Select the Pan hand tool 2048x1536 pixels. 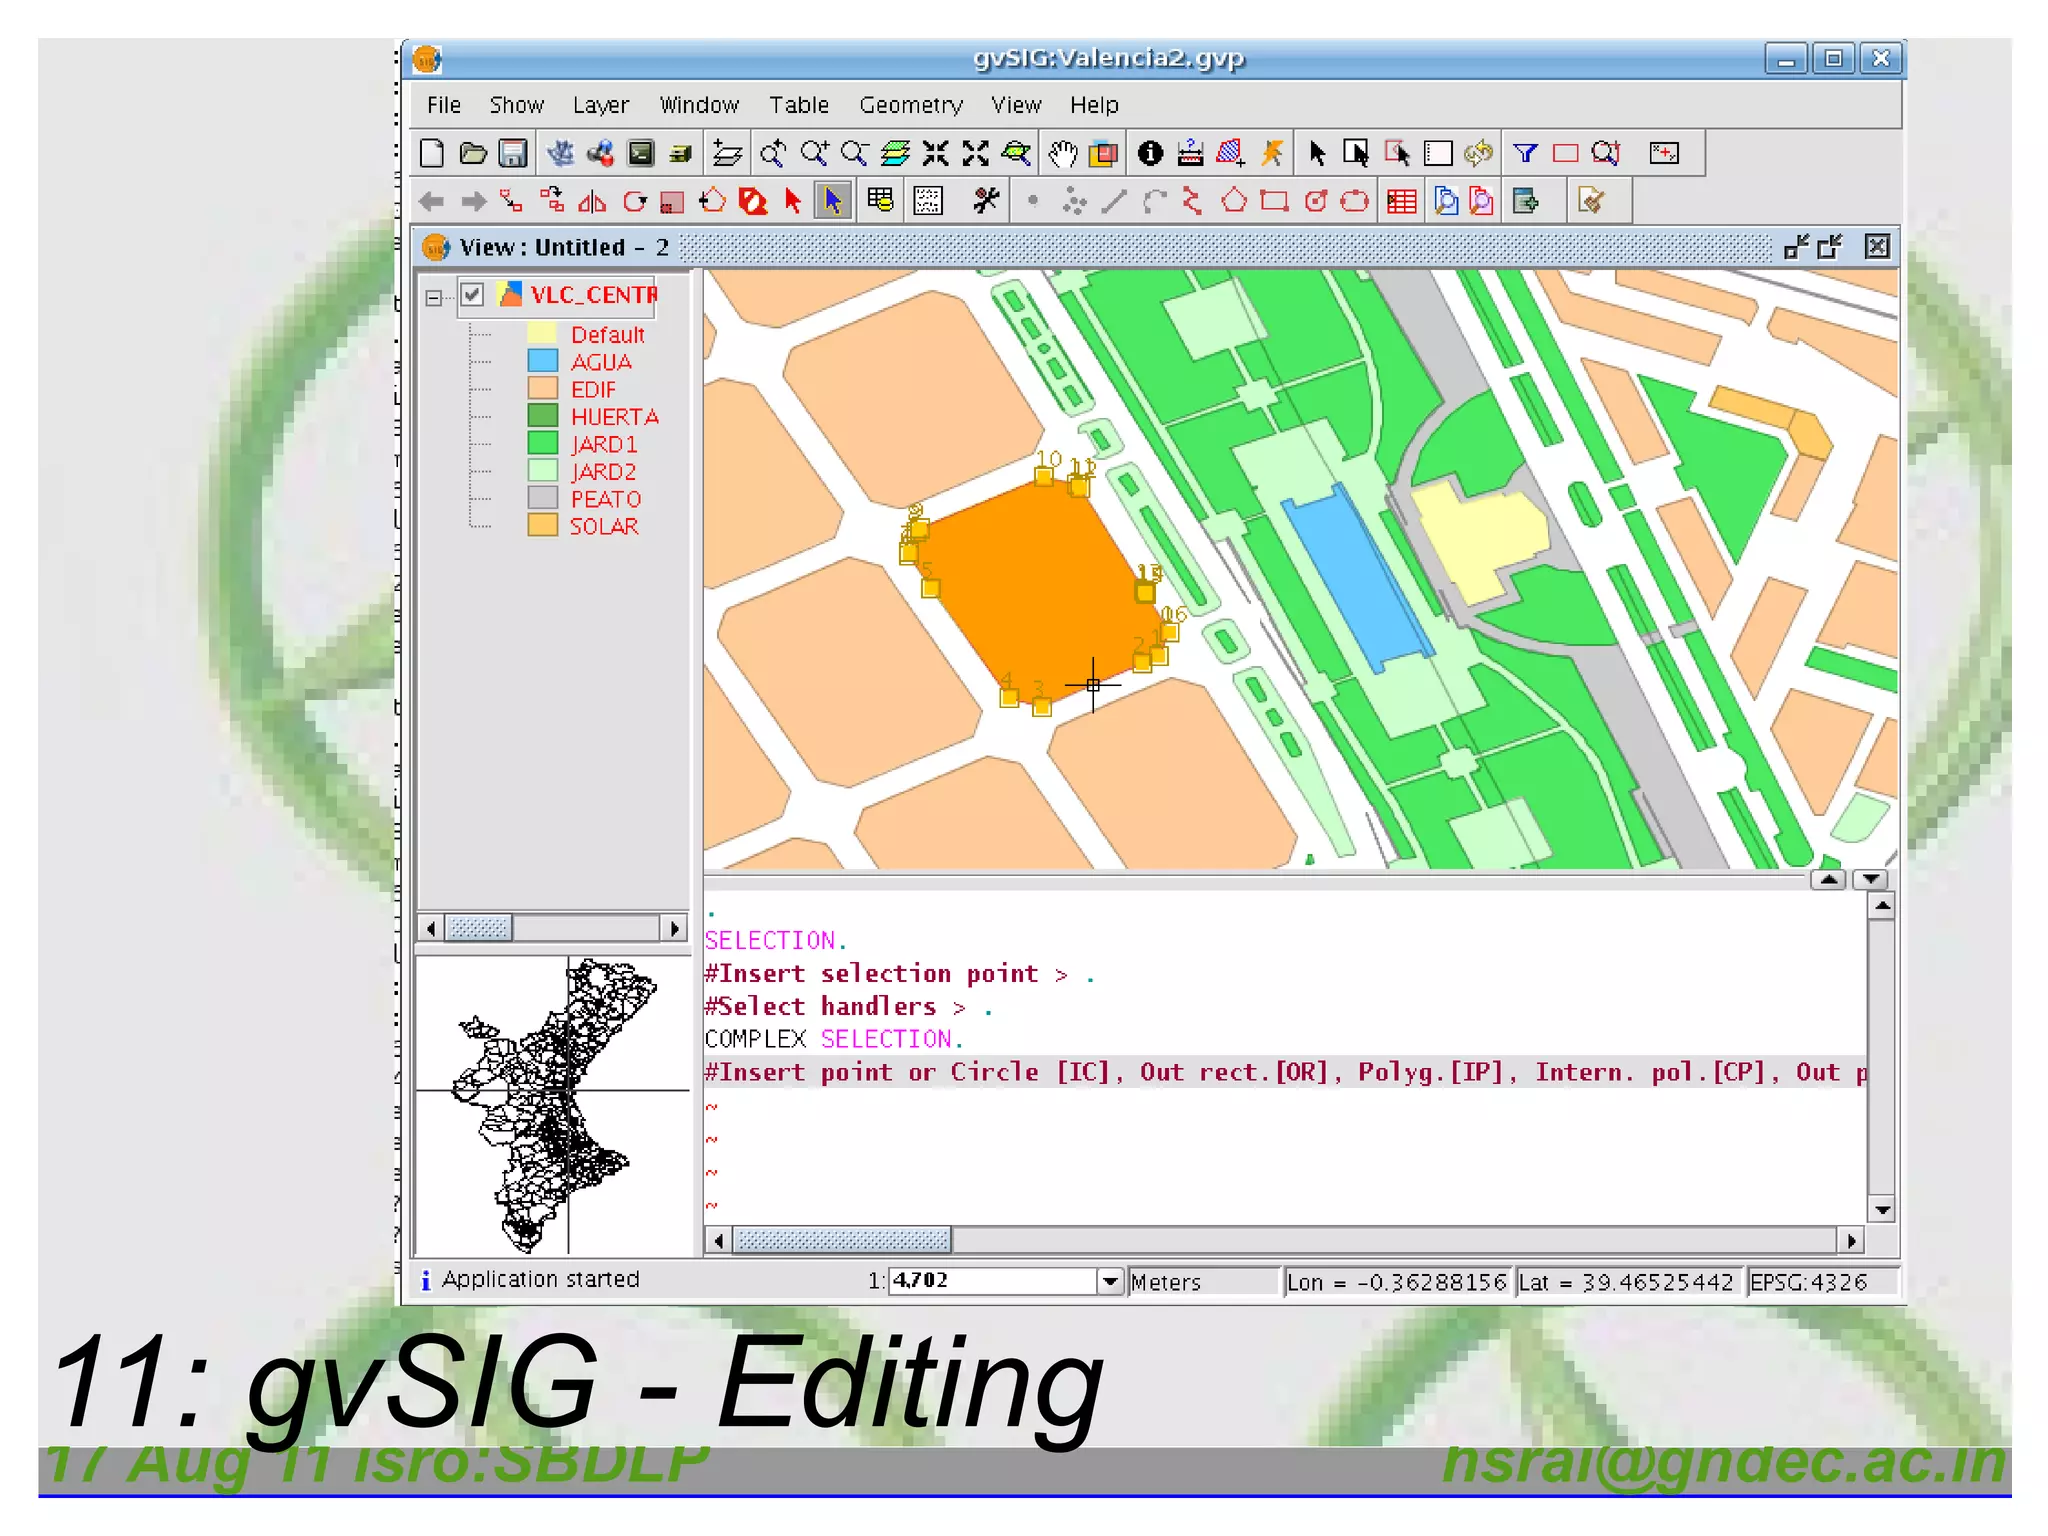1062,153
